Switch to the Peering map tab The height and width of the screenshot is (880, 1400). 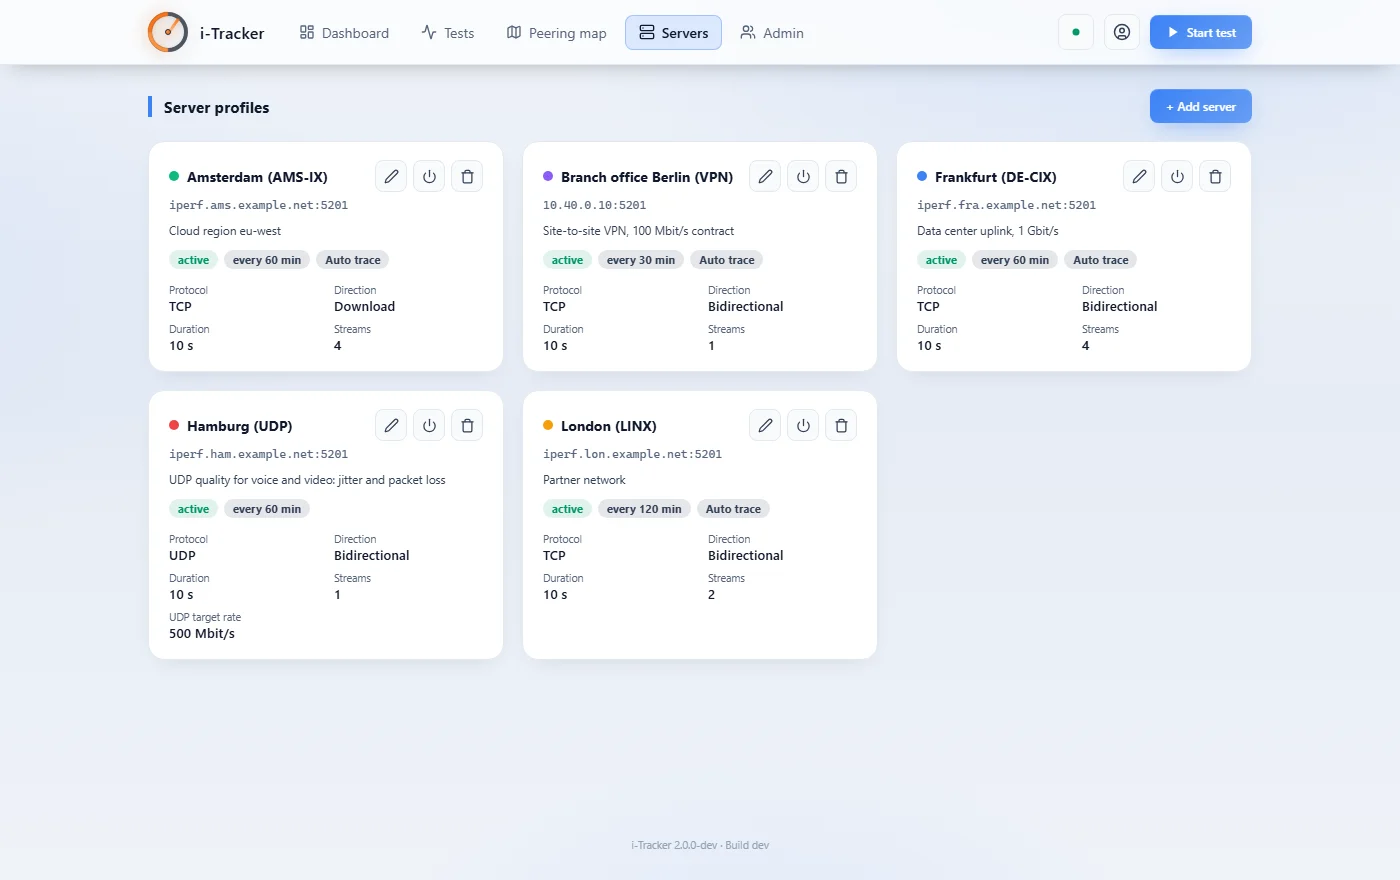(x=557, y=33)
